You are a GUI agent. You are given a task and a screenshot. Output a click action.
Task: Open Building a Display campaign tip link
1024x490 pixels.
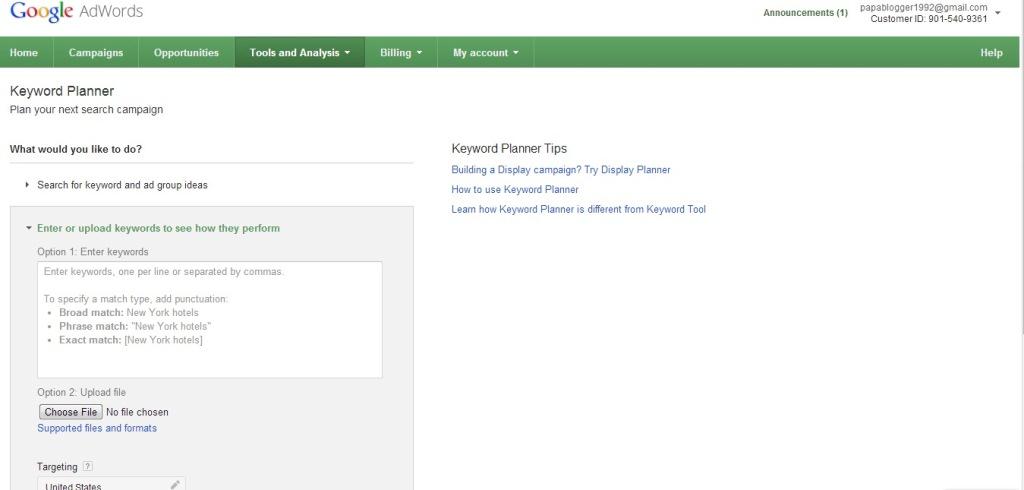(561, 170)
